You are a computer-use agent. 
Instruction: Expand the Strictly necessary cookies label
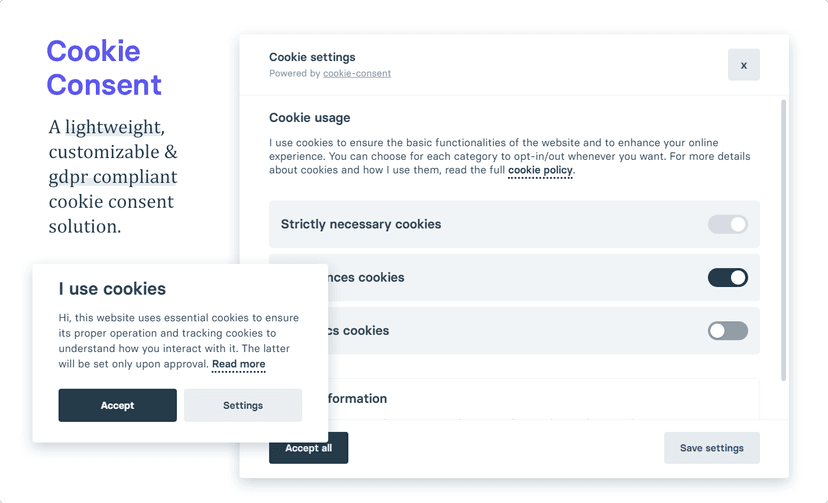(x=361, y=225)
